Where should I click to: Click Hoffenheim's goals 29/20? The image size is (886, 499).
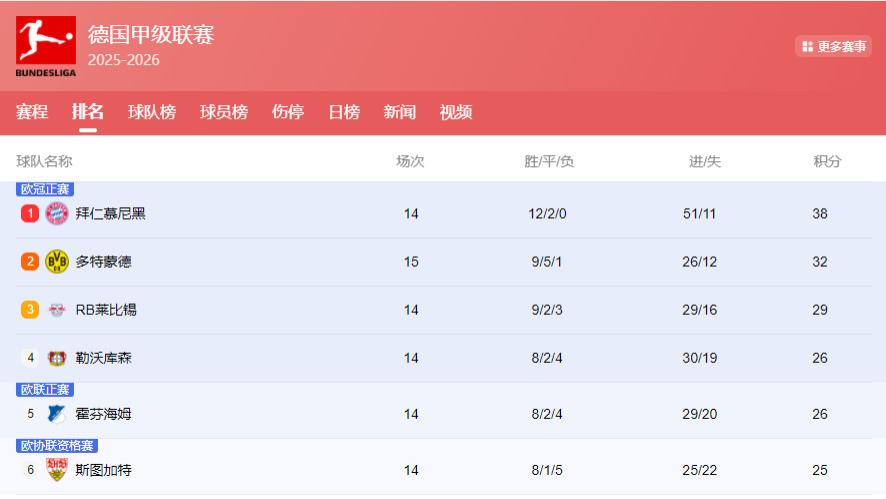pyautogui.click(x=700, y=414)
